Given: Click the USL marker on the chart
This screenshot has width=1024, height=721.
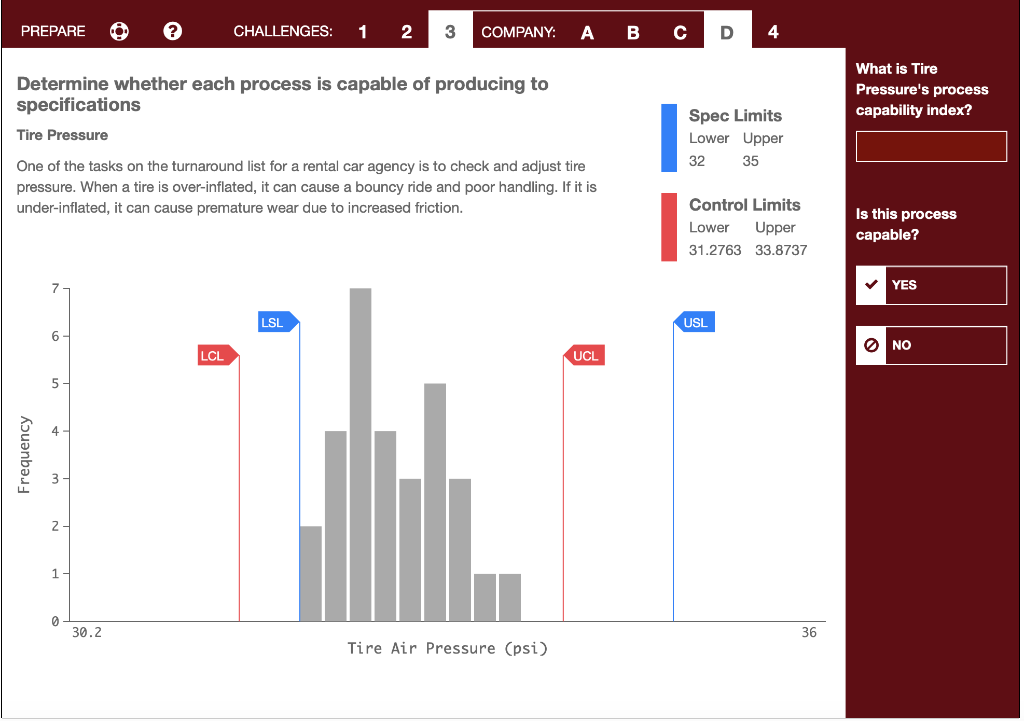Looking at the screenshot, I should (x=694, y=322).
